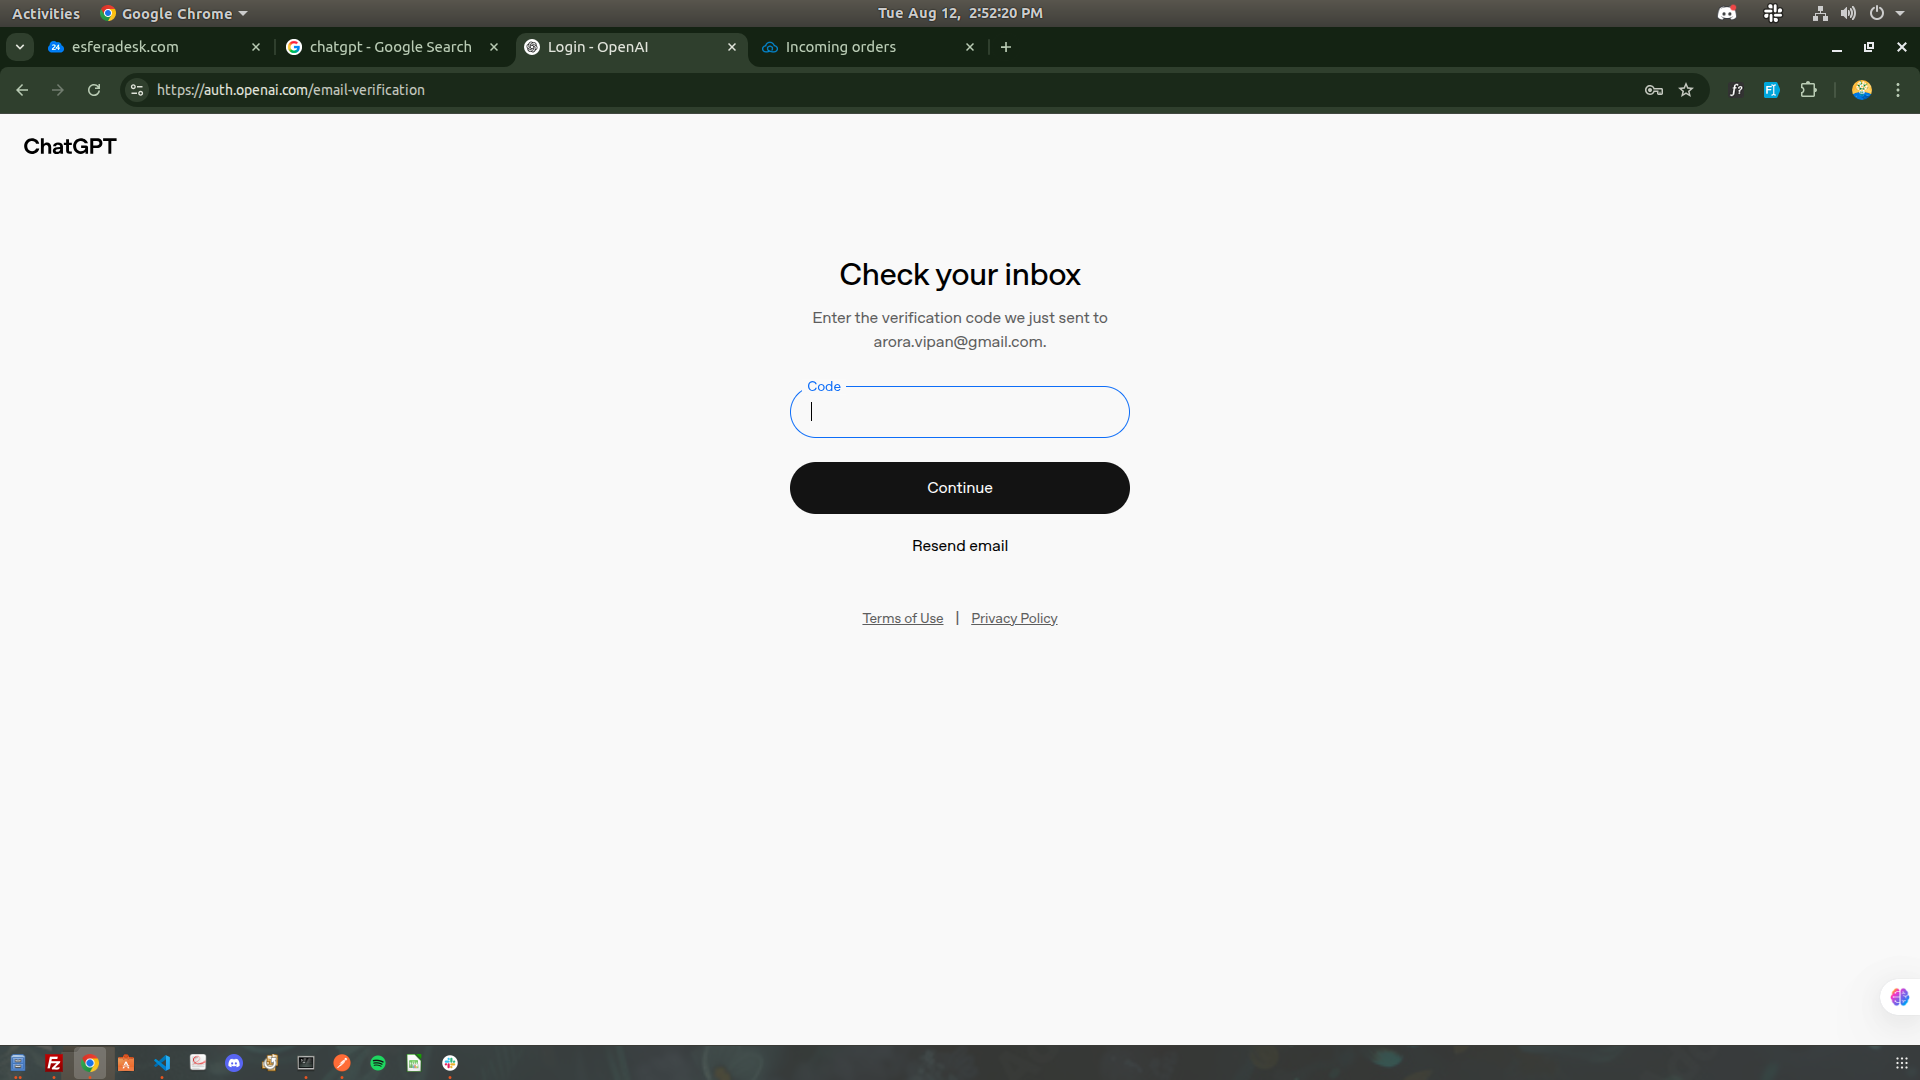The height and width of the screenshot is (1080, 1920).
Task: Open Chrome extensions puzzle icon
Action: pos(1808,90)
